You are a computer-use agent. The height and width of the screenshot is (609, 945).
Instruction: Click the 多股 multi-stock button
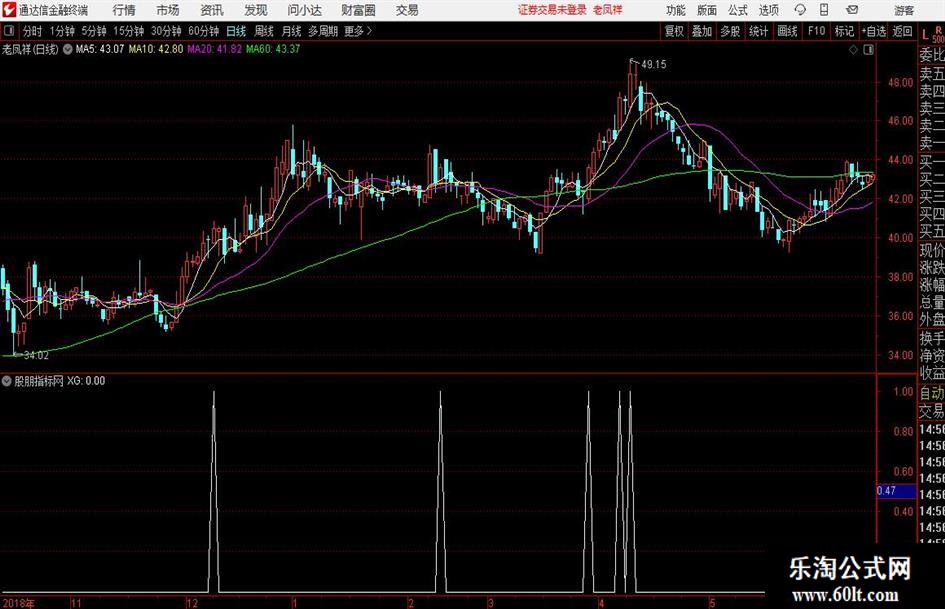730,31
